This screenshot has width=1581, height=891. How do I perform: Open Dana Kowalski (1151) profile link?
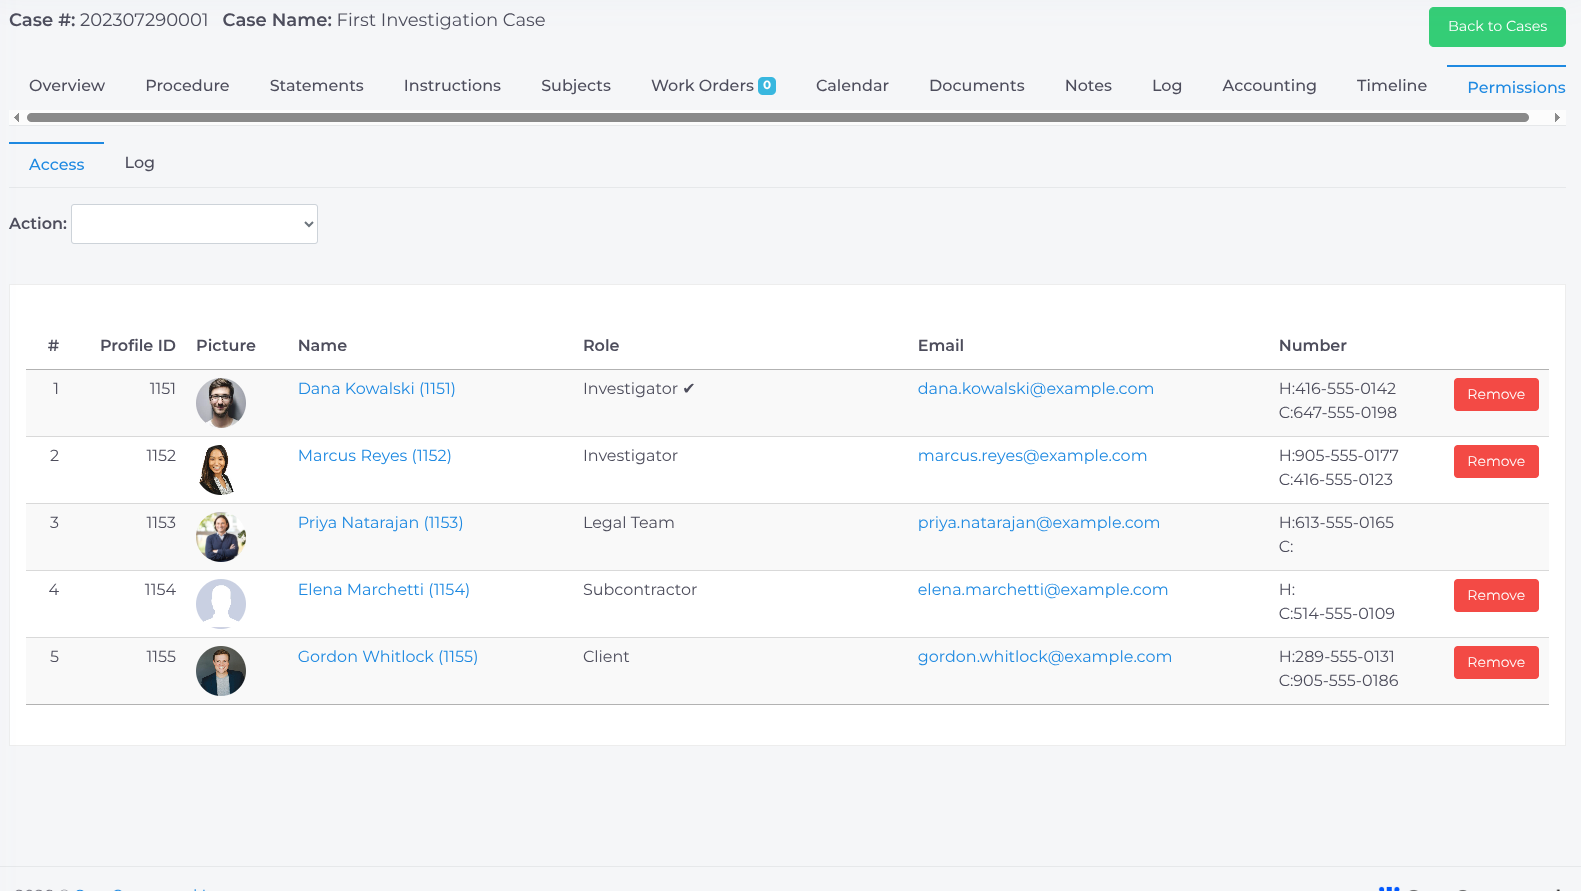pos(377,389)
